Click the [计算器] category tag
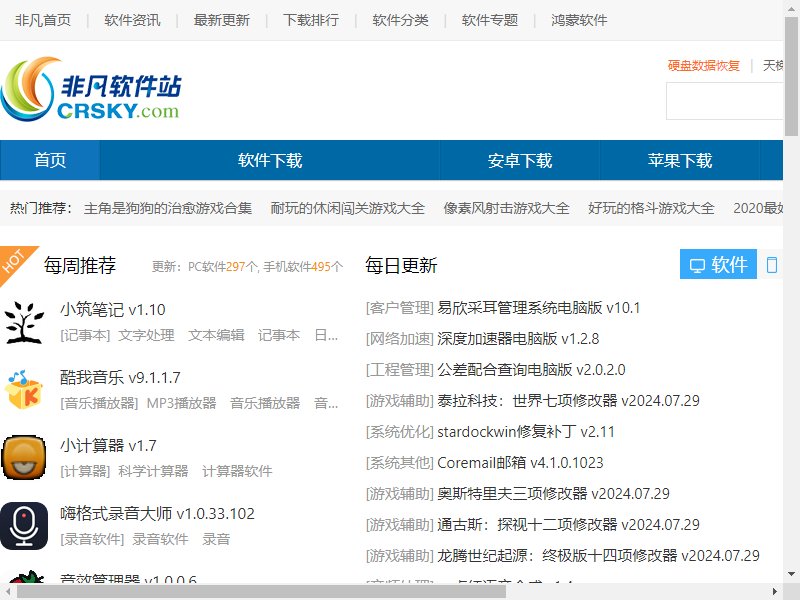This screenshot has width=800, height=600. (x=85, y=471)
